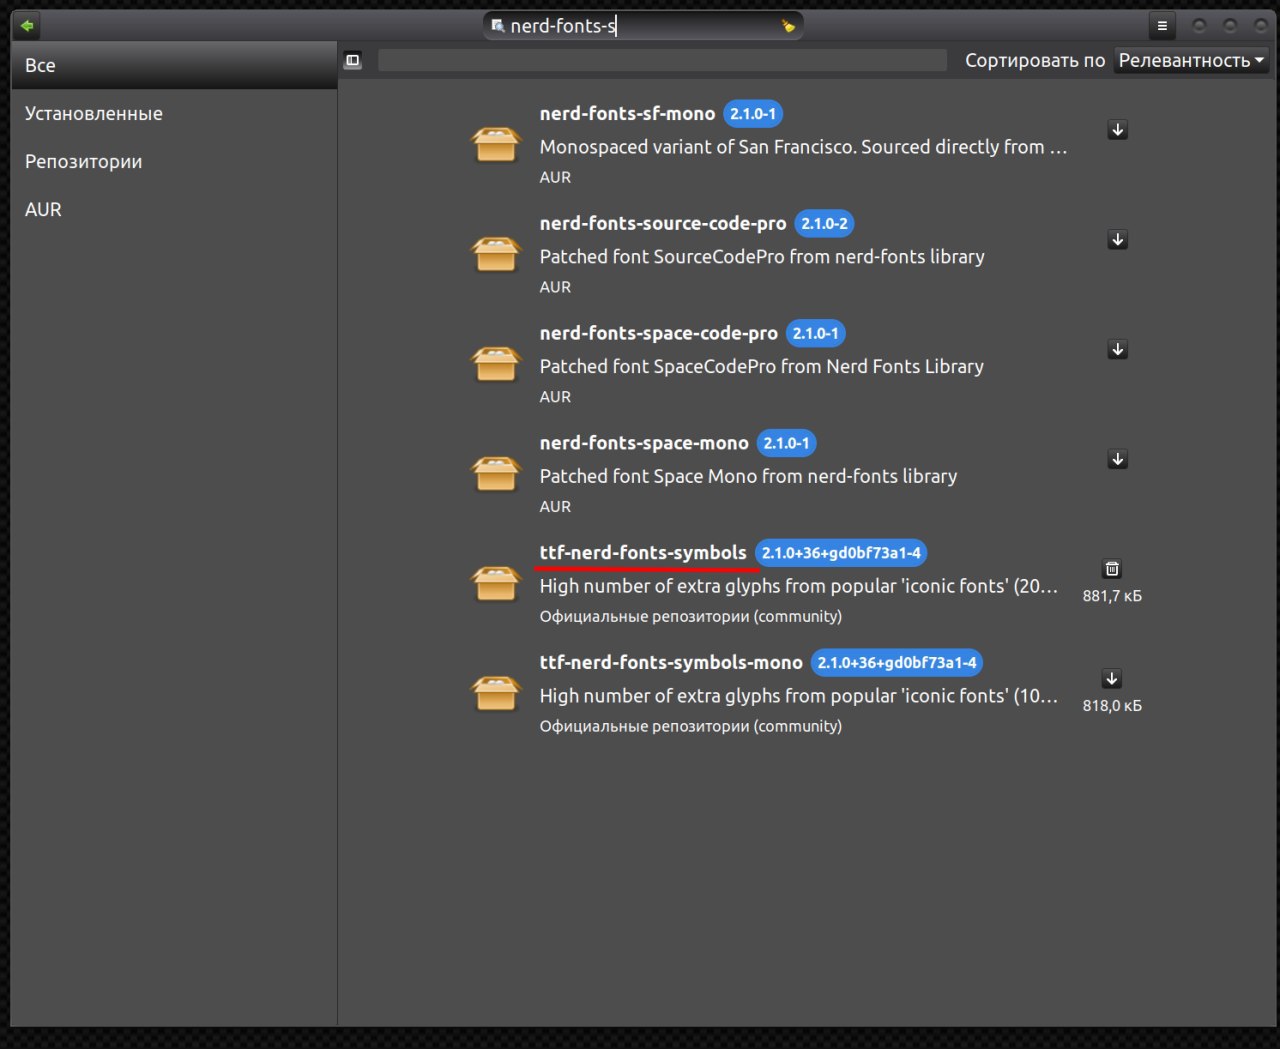Click version badge of ttf-nerd-fonts-symbols
Viewport: 1280px width, 1049px height.
(841, 553)
